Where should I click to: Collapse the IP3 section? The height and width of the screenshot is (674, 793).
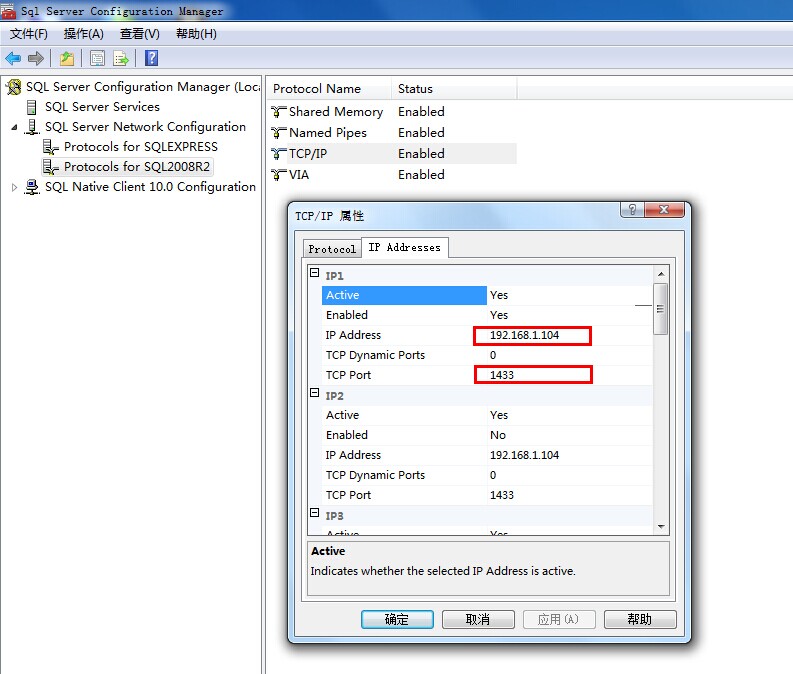click(x=315, y=513)
